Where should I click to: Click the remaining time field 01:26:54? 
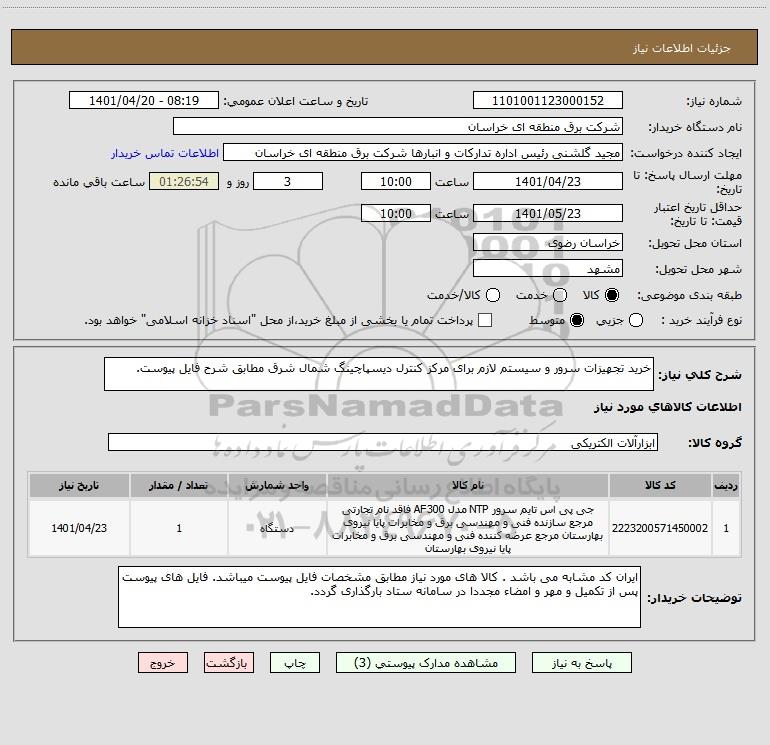click(x=184, y=181)
